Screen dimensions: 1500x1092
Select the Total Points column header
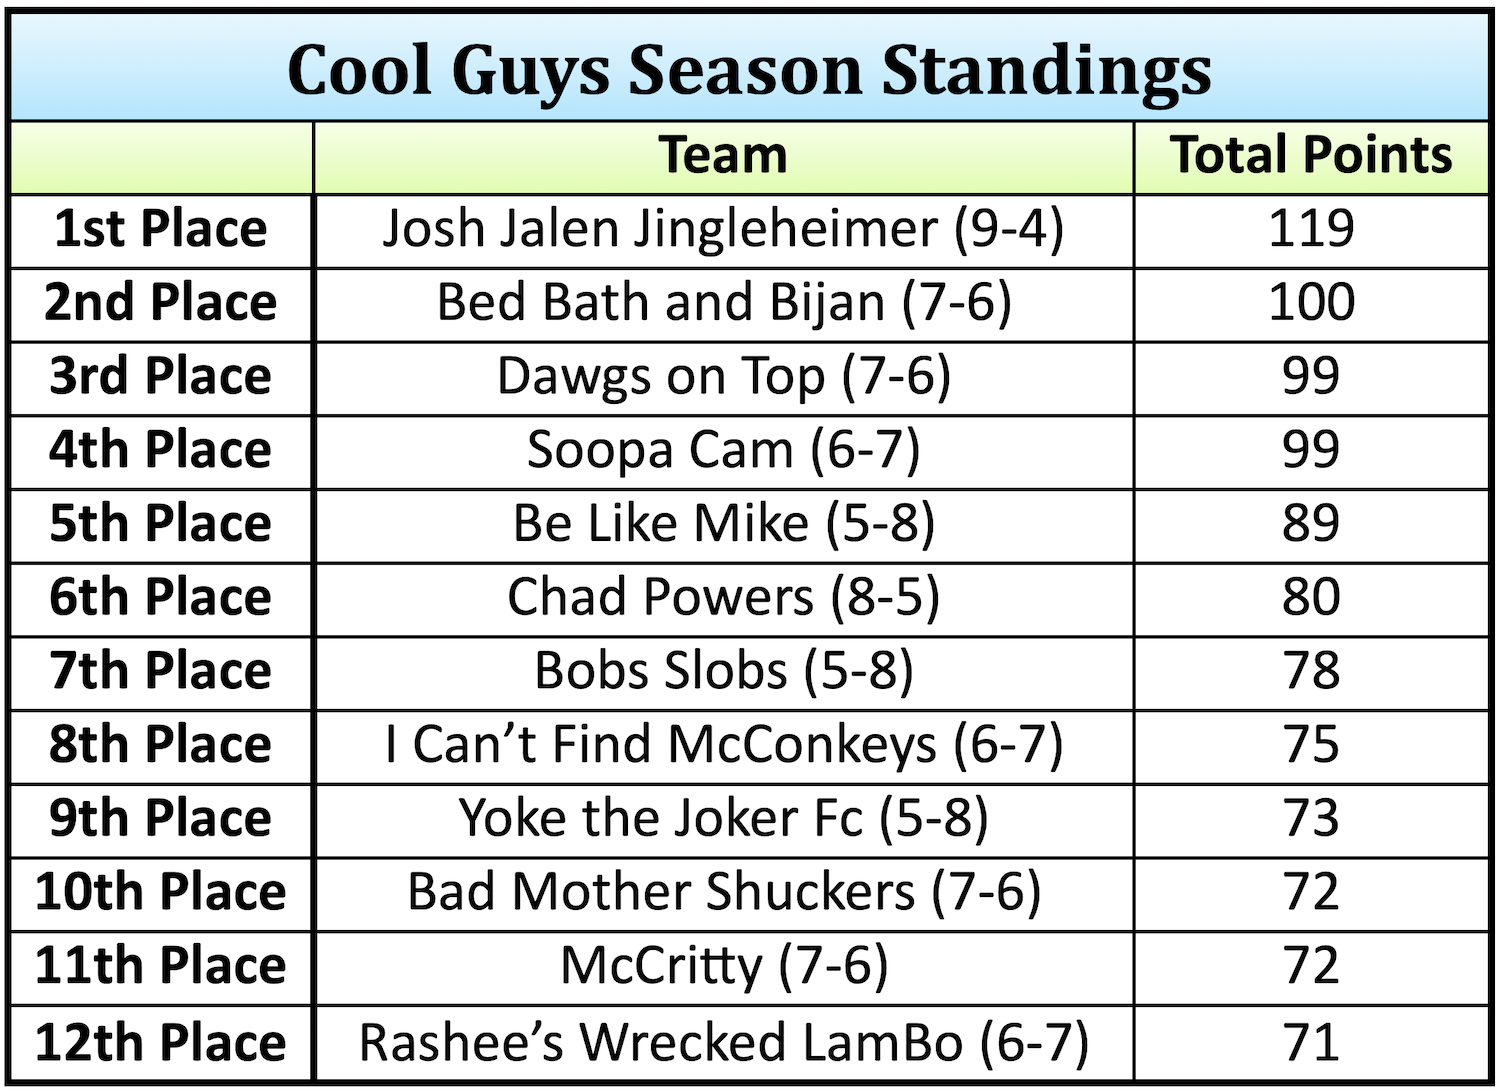coord(1311,157)
